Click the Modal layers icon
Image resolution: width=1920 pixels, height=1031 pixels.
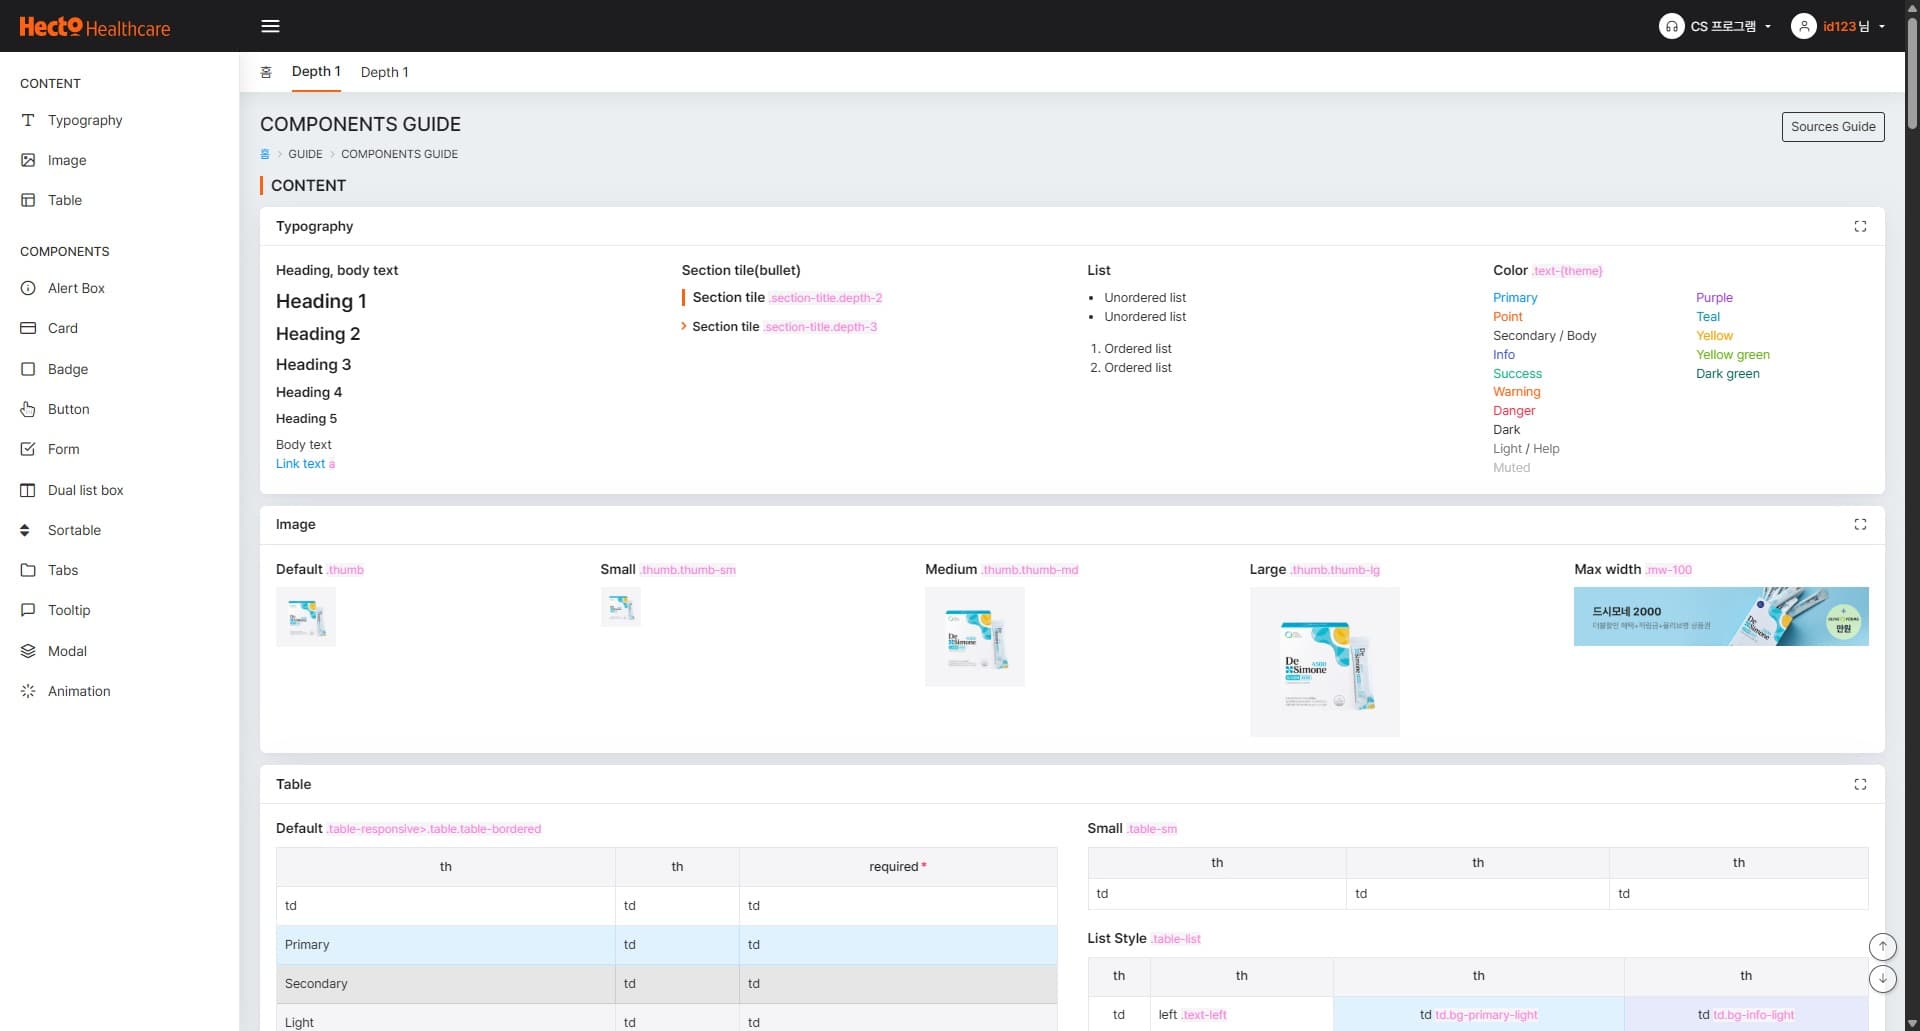pyautogui.click(x=28, y=651)
